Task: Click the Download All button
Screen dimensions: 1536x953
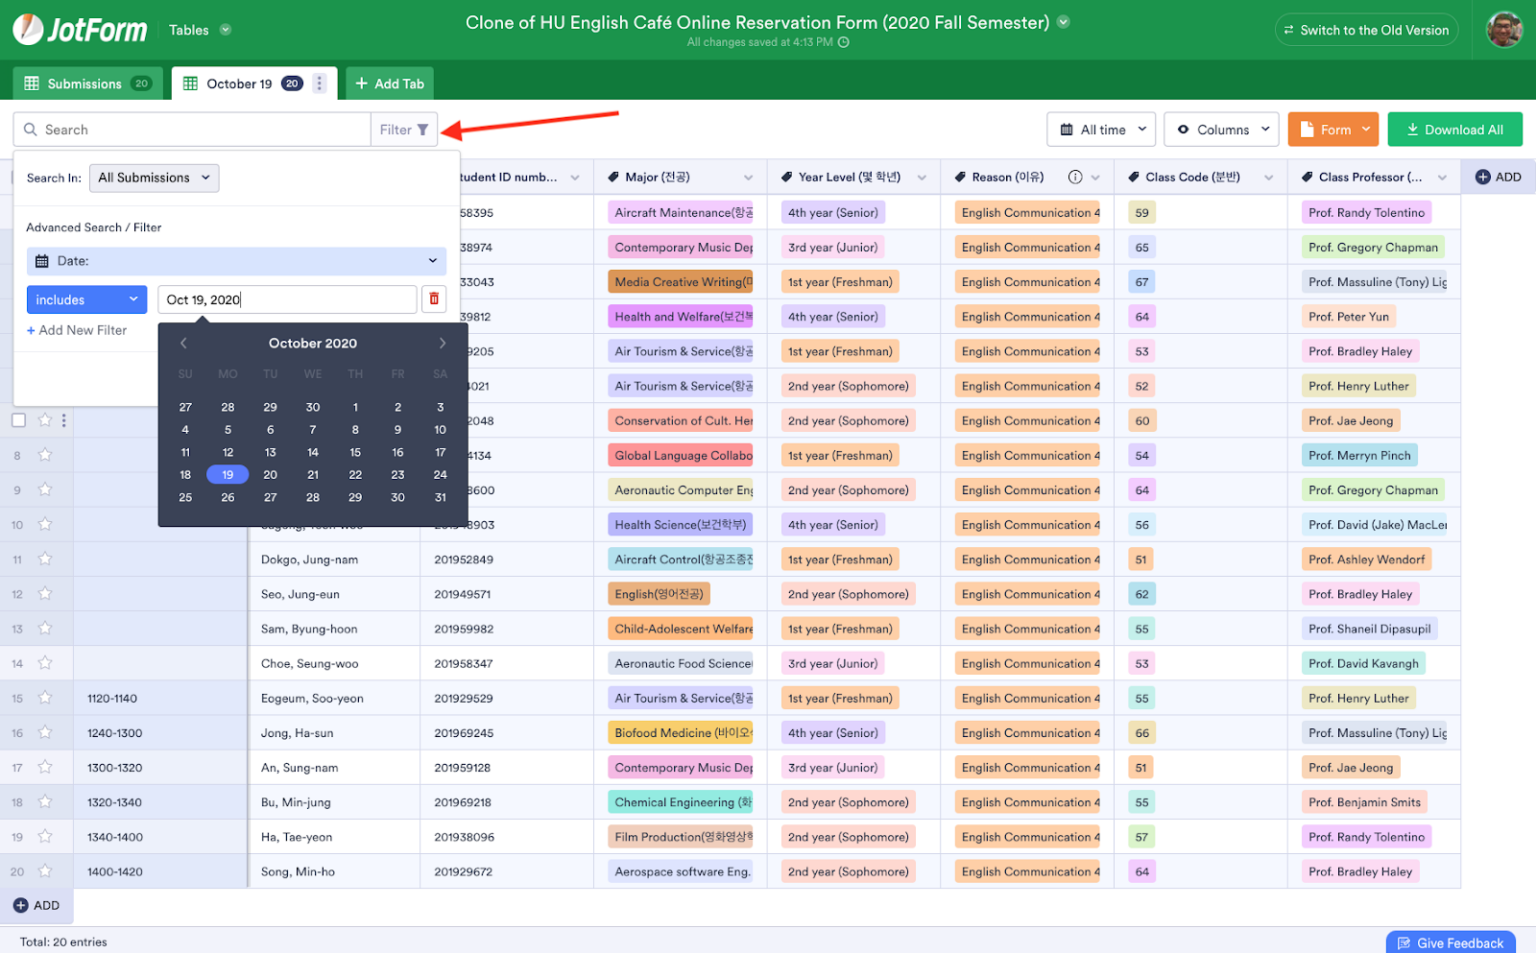Action: point(1455,129)
